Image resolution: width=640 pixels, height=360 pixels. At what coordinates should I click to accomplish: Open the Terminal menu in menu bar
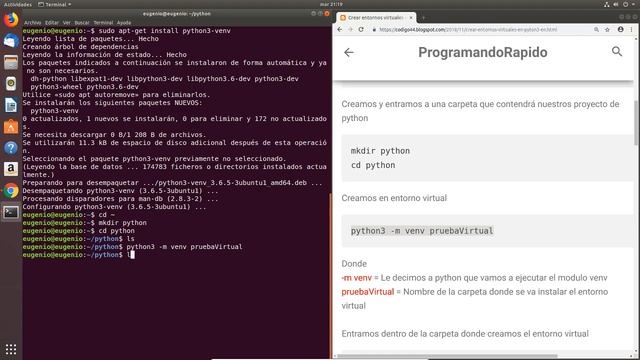click(x=103, y=23)
